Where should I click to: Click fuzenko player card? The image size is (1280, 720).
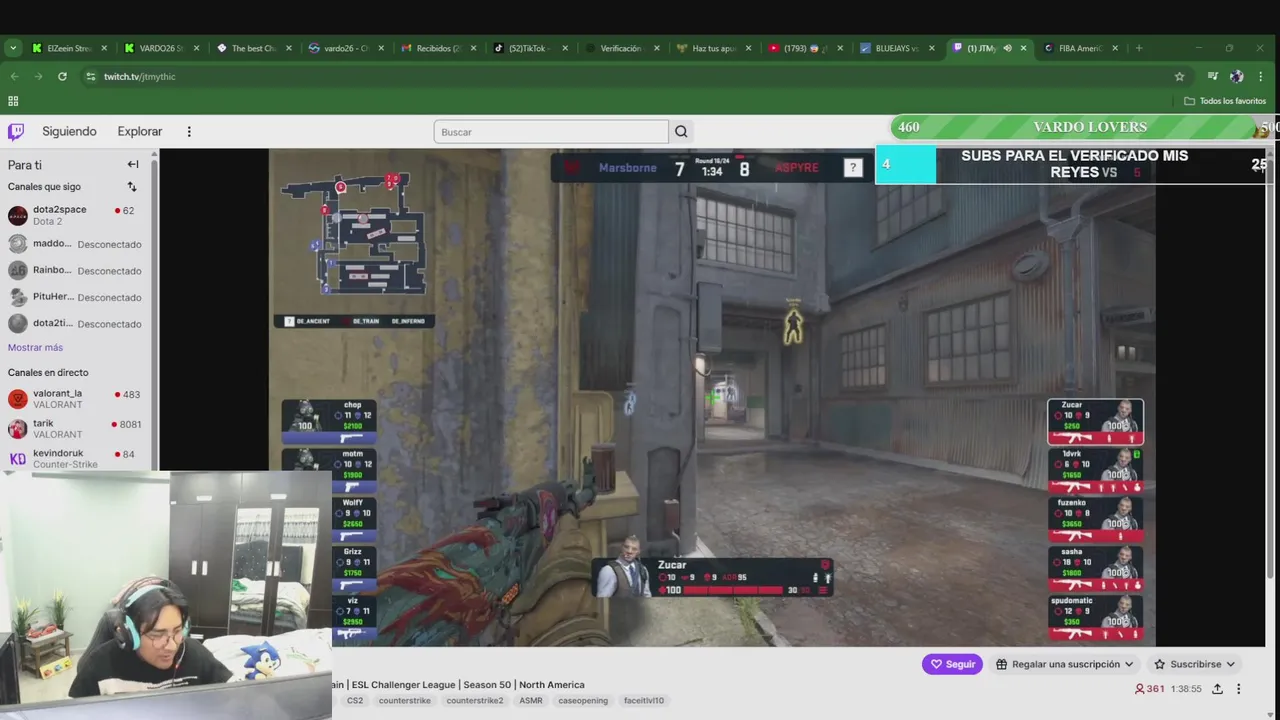tap(1095, 520)
